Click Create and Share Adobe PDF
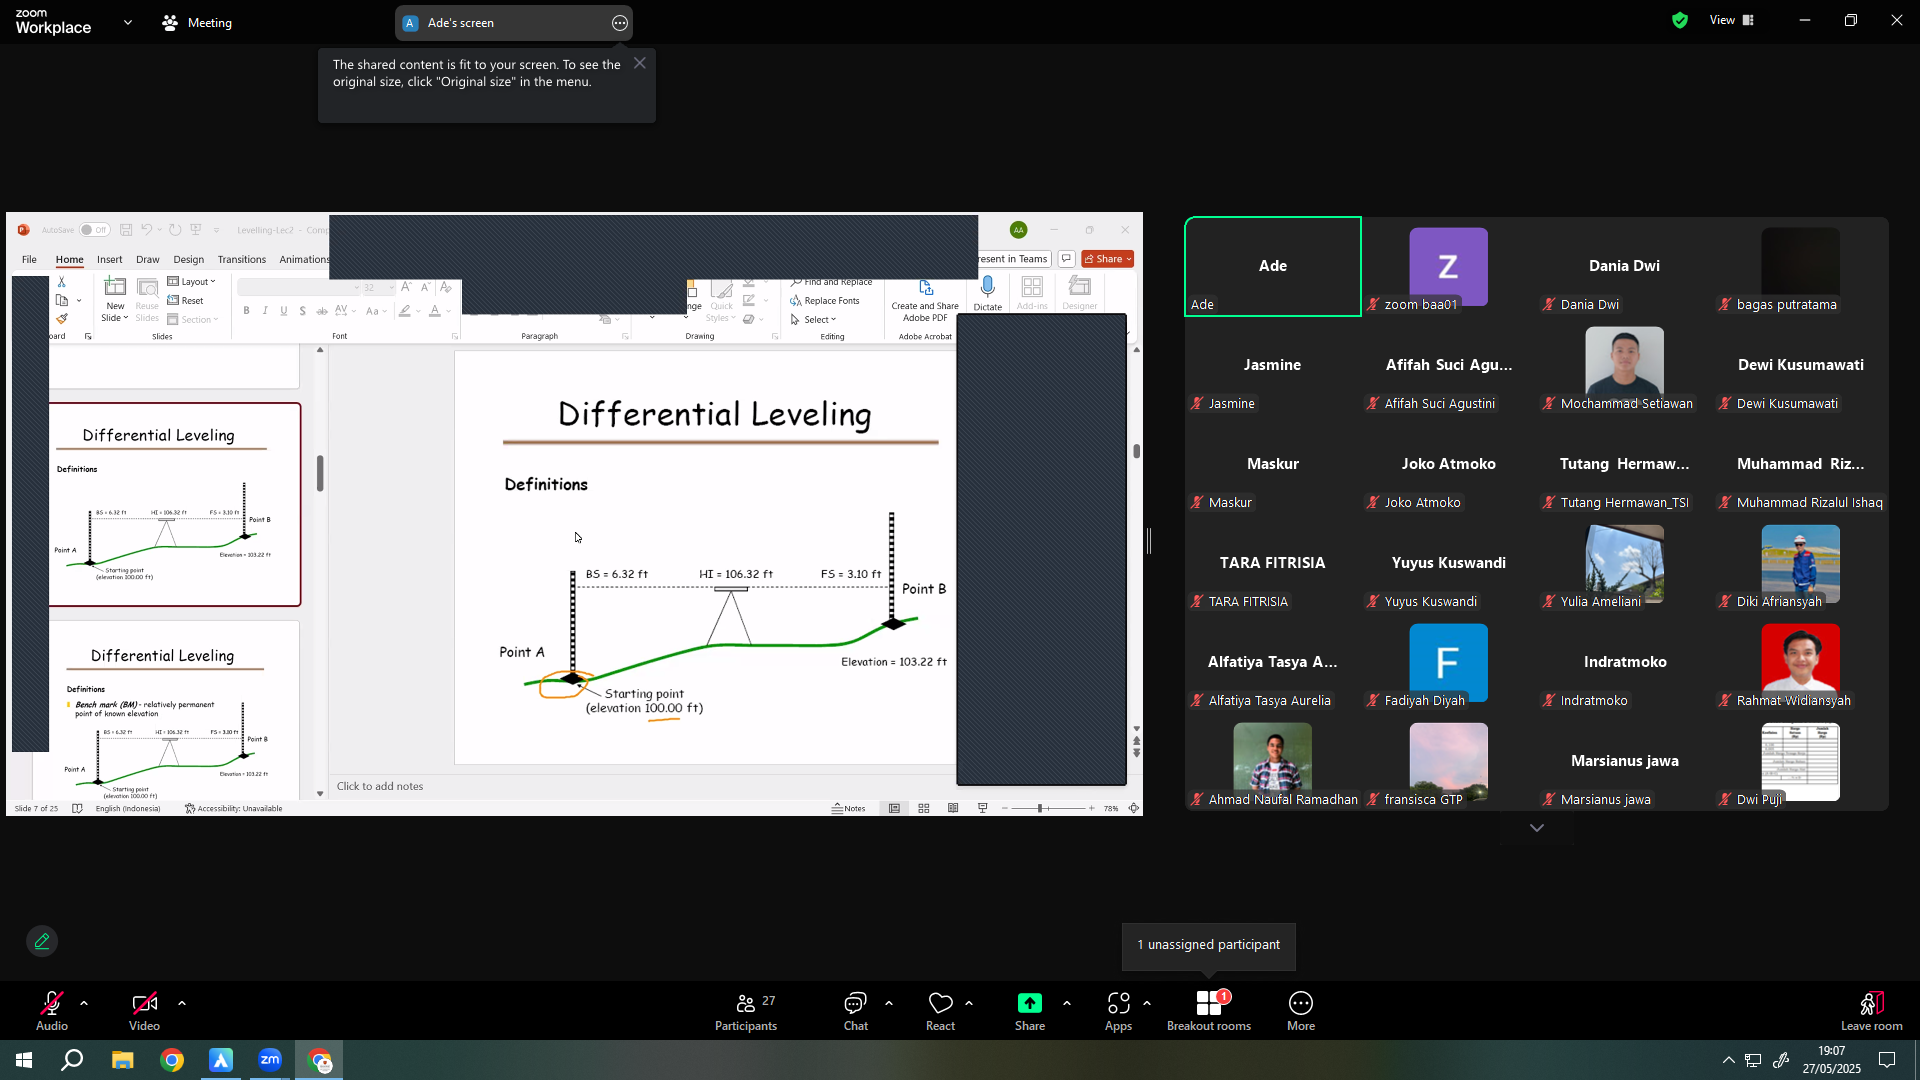Image resolution: width=1920 pixels, height=1080 pixels. tap(925, 300)
